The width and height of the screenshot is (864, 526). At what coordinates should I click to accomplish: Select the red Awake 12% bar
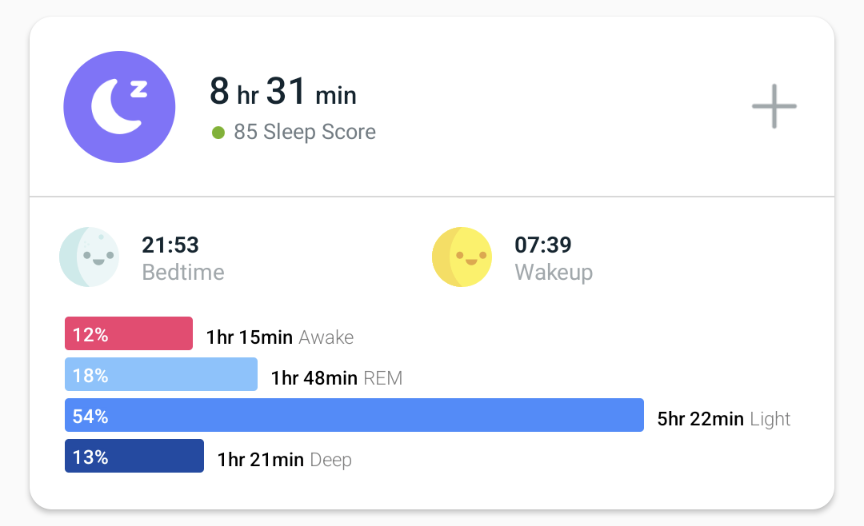click(x=129, y=334)
